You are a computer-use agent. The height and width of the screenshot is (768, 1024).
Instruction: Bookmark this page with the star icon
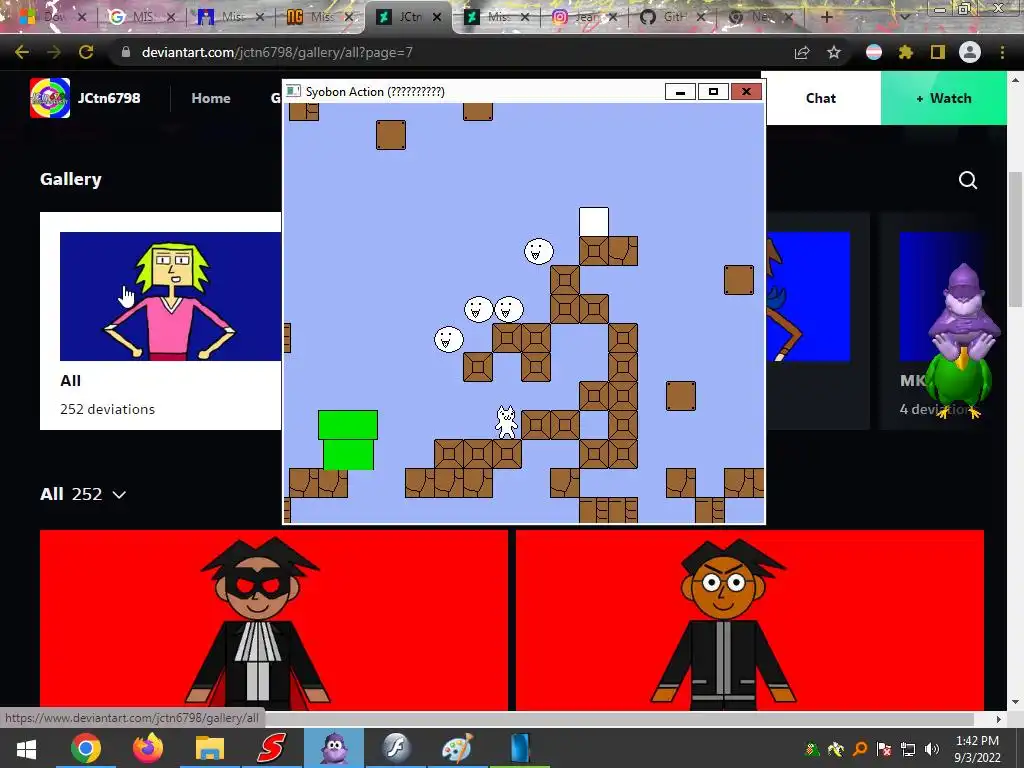[834, 52]
